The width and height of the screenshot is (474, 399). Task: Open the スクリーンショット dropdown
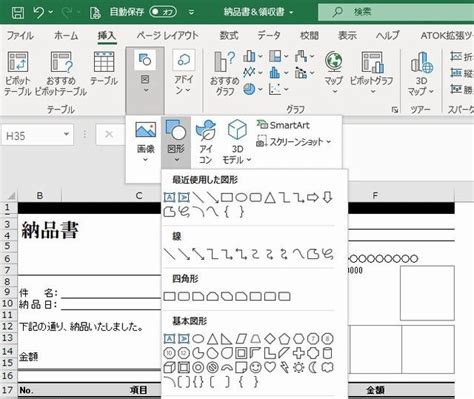click(x=294, y=142)
